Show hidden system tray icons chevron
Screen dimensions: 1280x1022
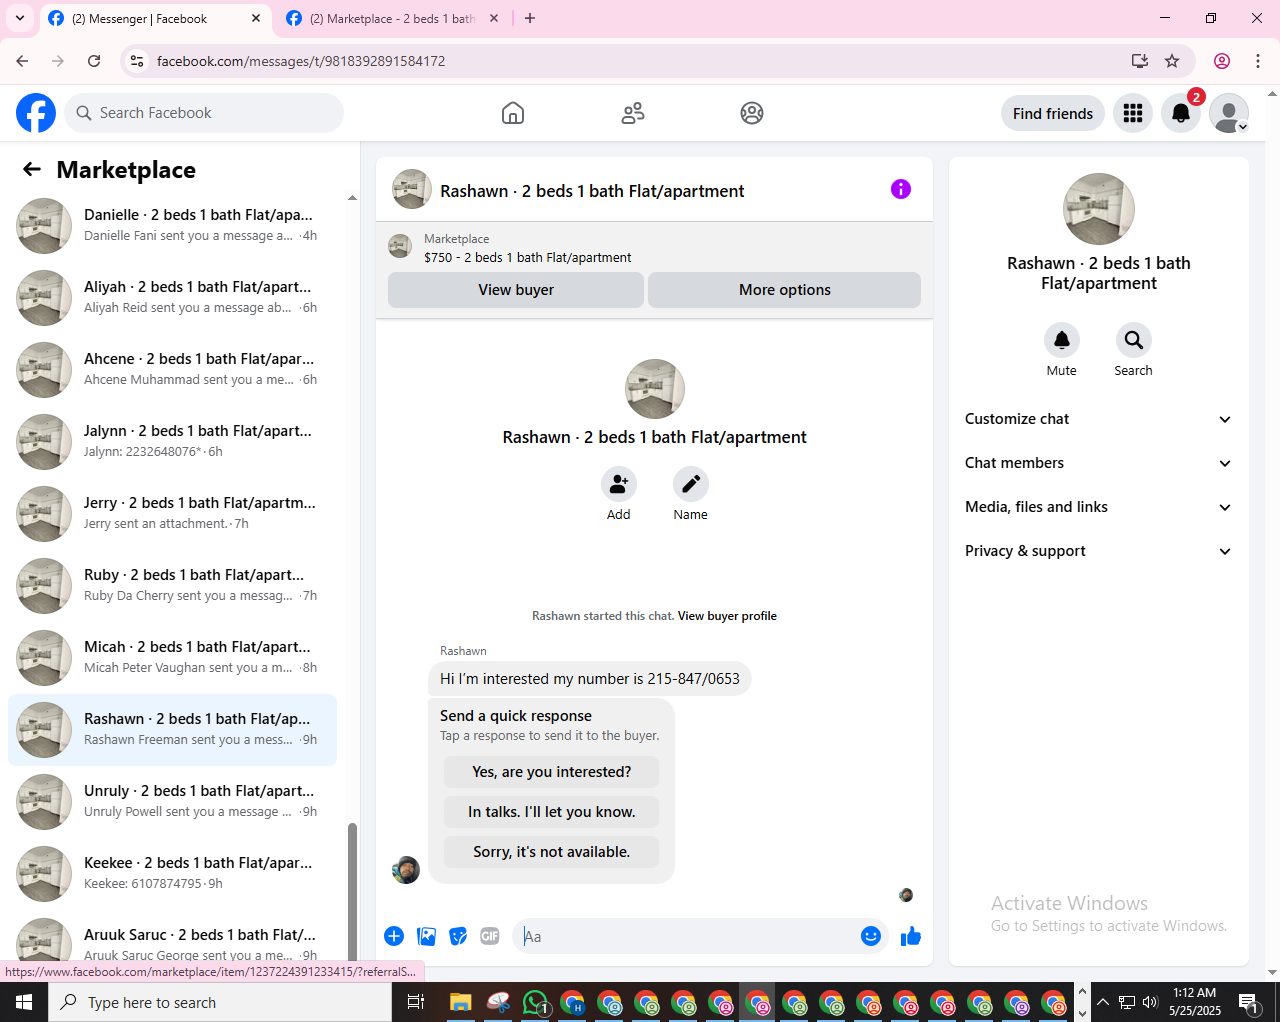(x=1103, y=1002)
